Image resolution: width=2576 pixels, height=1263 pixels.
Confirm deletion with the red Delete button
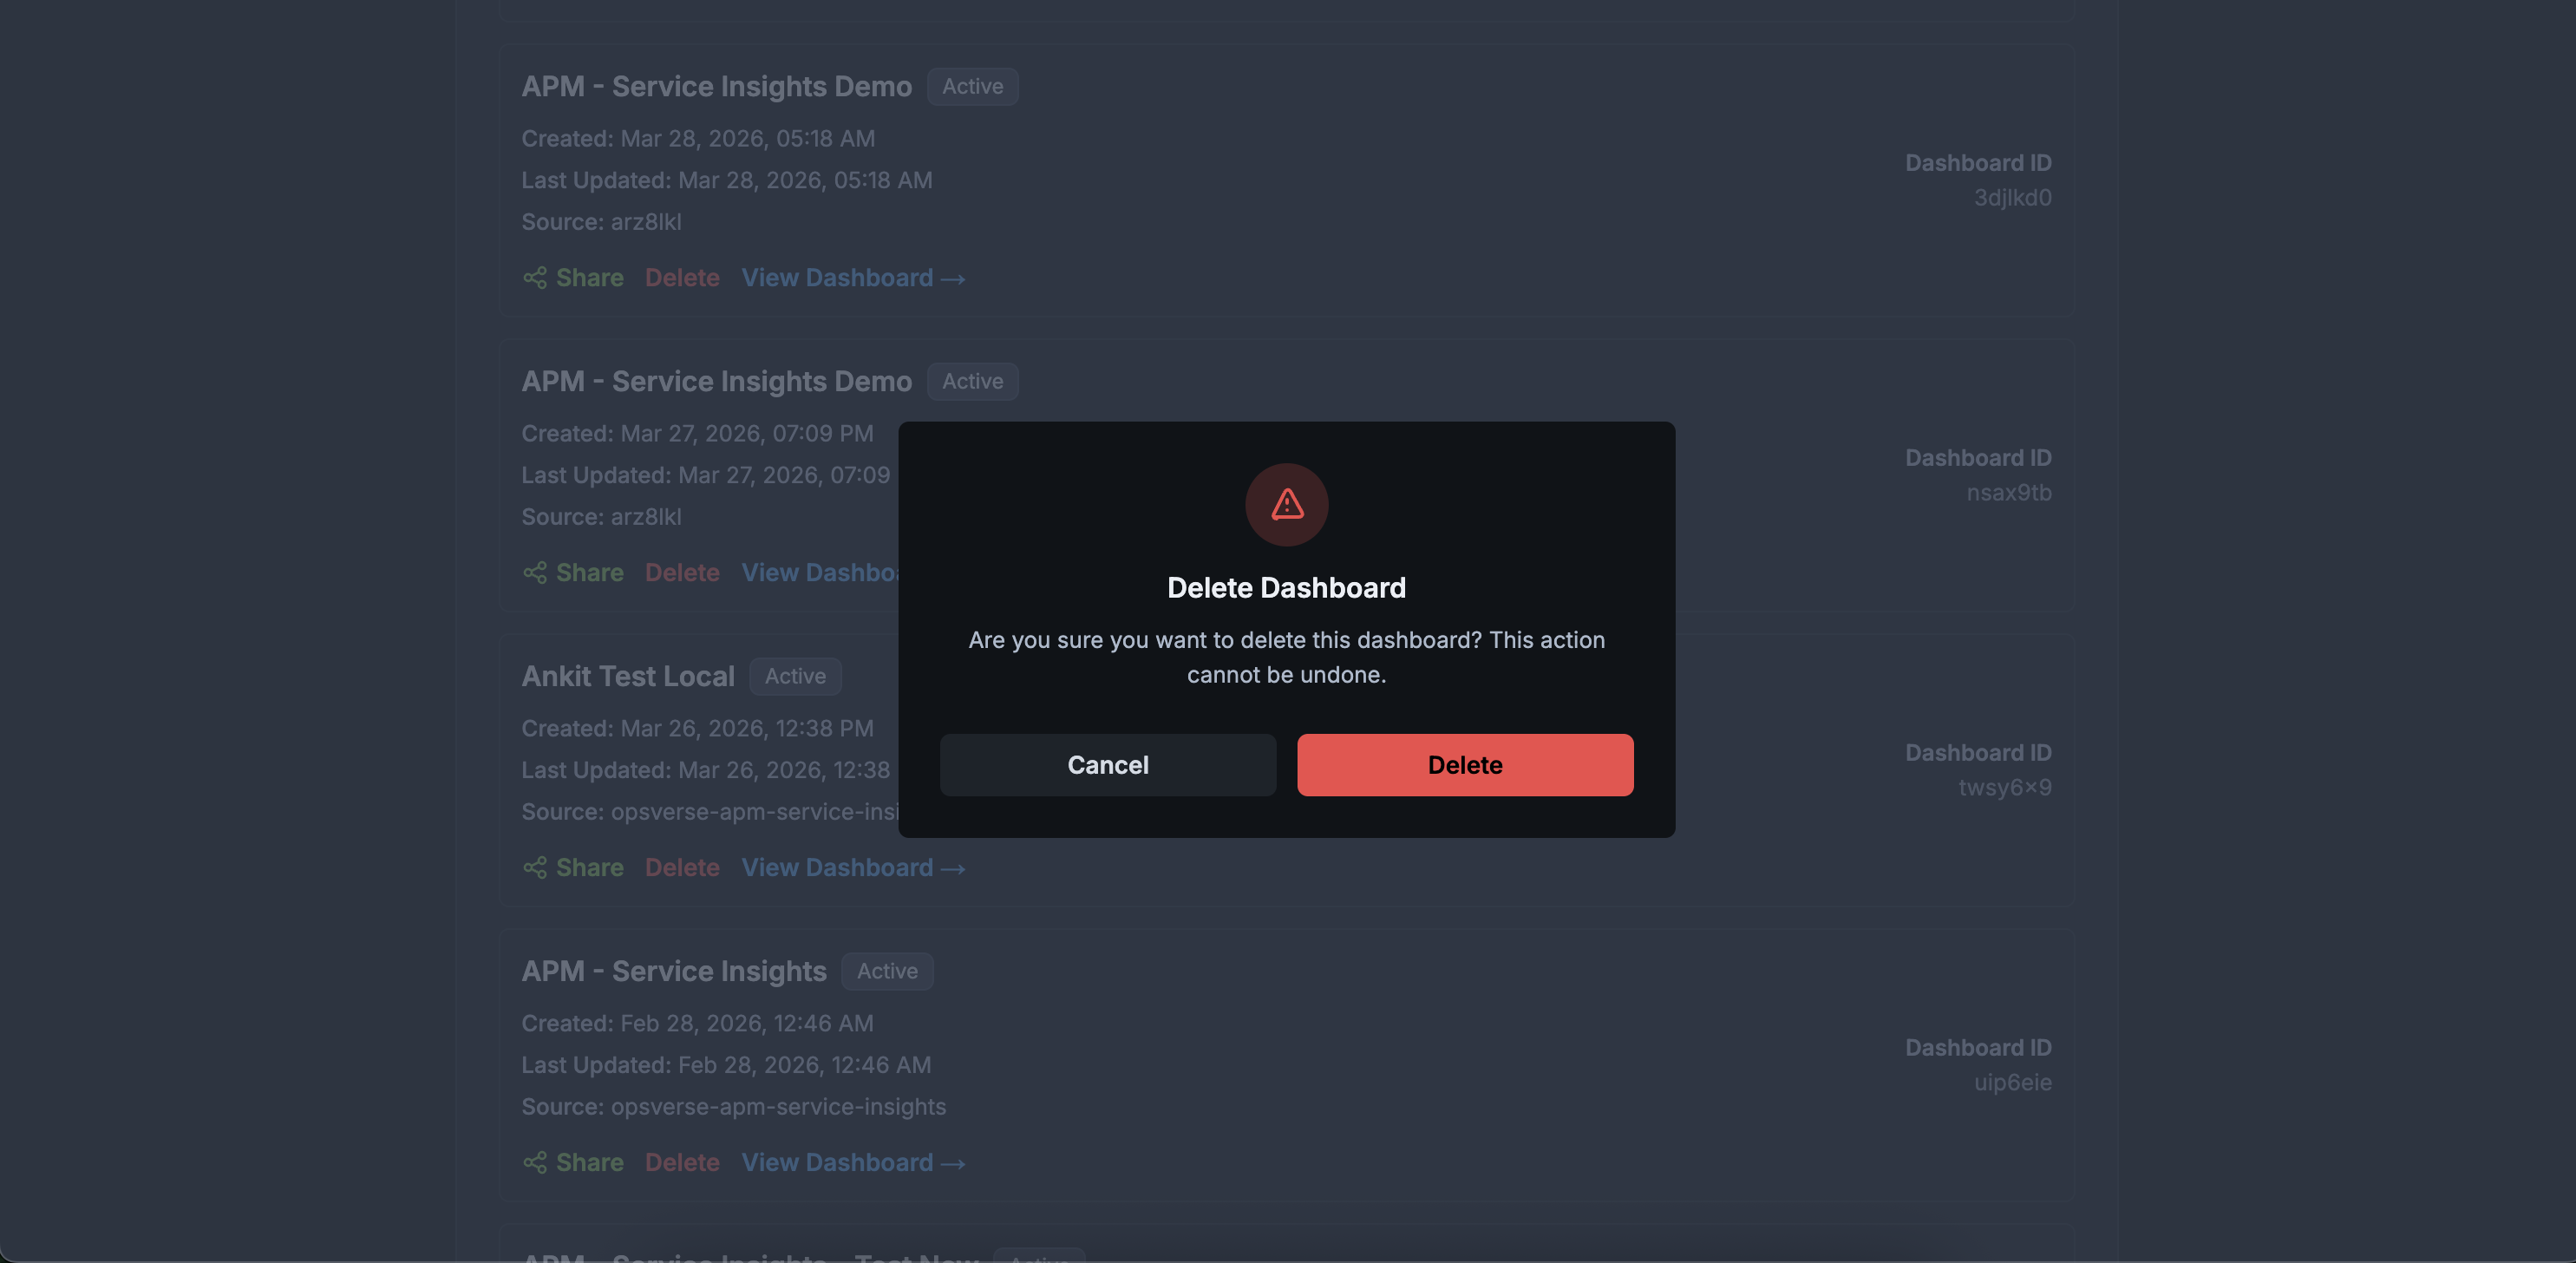point(1464,765)
